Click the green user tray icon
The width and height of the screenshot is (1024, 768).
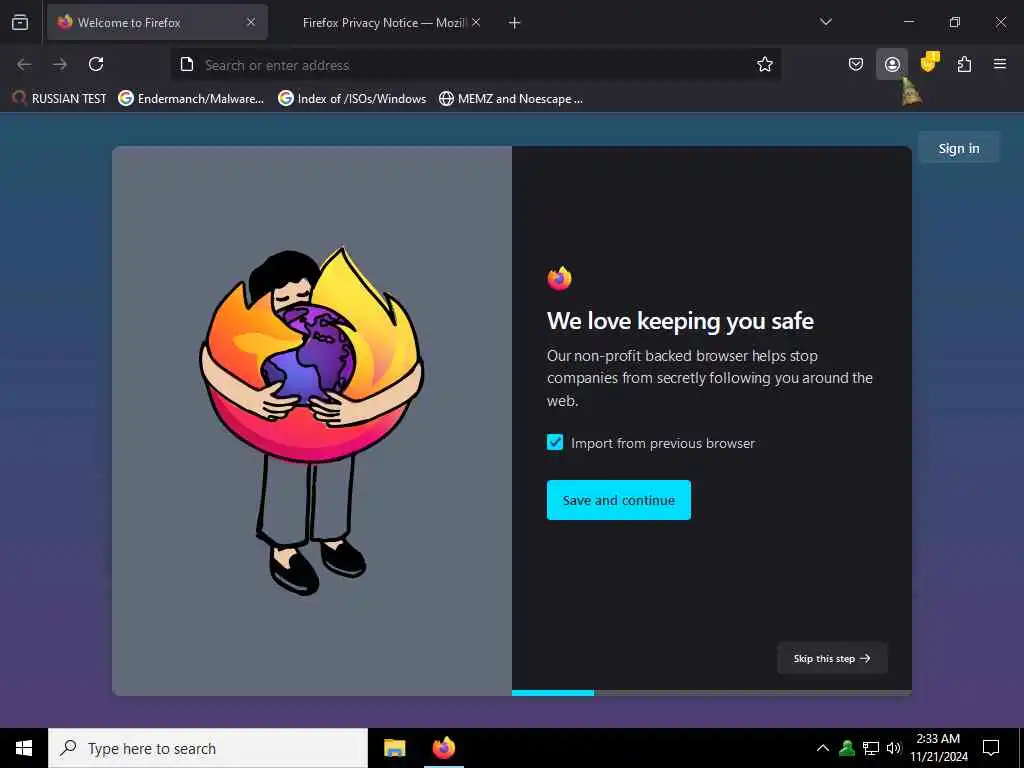pos(847,748)
